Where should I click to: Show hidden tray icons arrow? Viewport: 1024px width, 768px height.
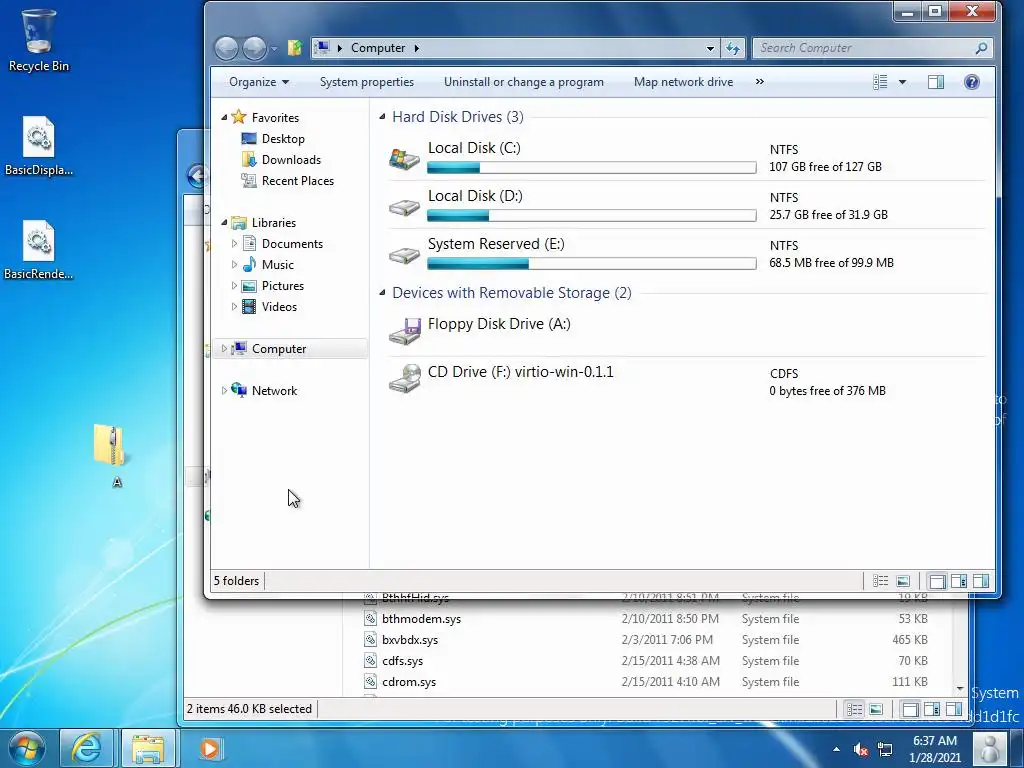tap(836, 749)
